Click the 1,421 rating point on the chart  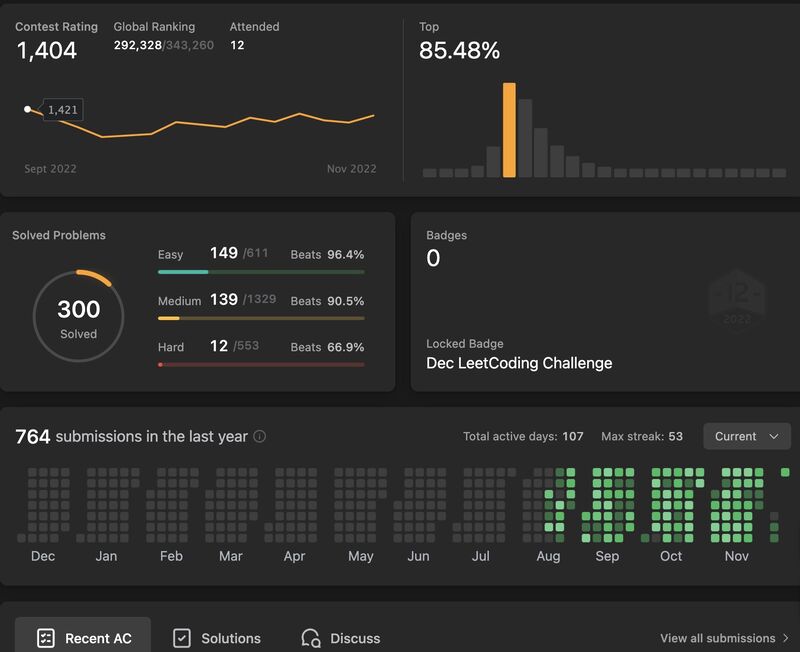click(28, 109)
